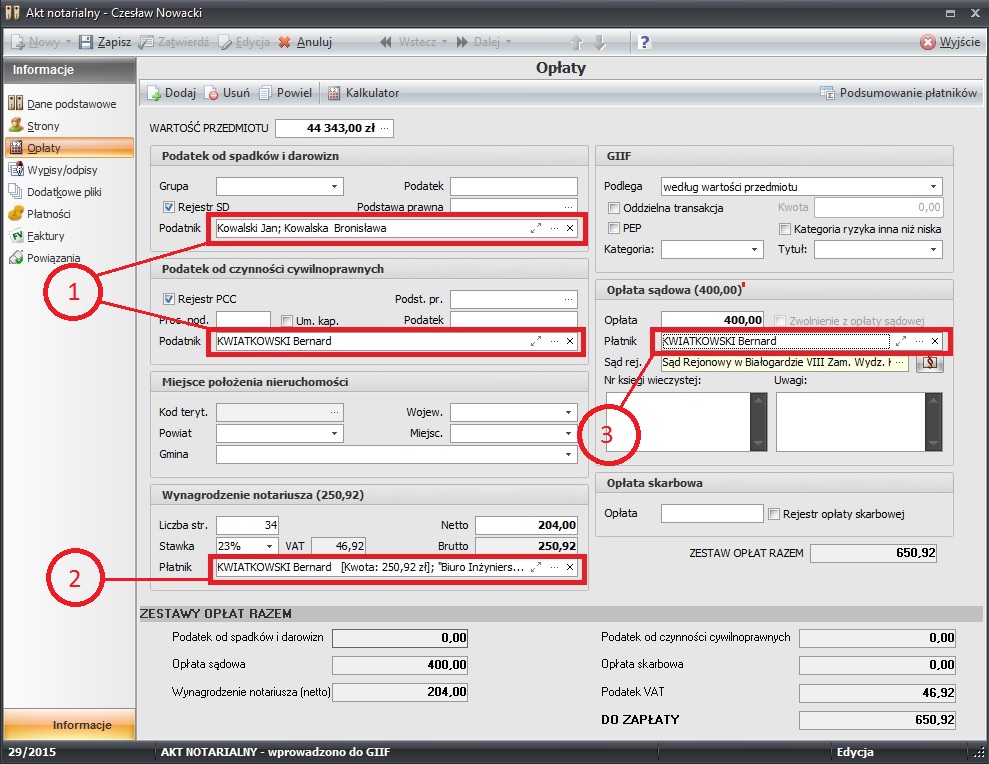The image size is (989, 764).
Task: Expand the Wojew. dropdown list
Action: [x=568, y=412]
